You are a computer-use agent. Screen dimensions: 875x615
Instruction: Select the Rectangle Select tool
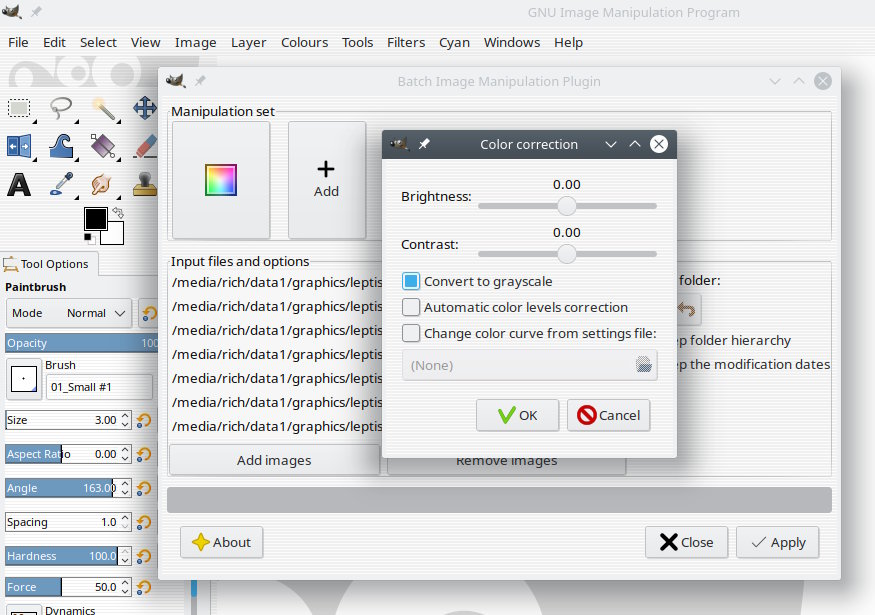point(19,108)
